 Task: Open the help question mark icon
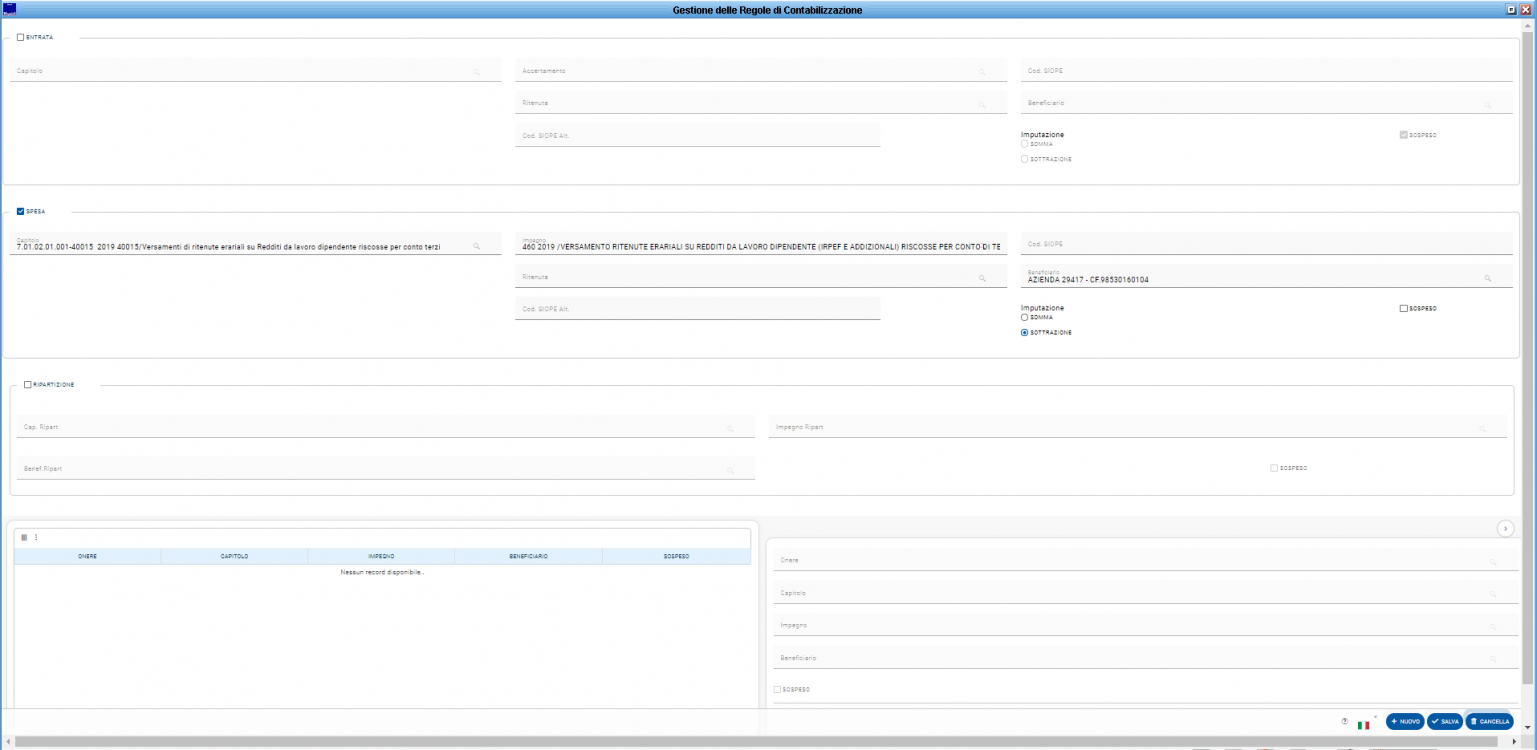(1344, 721)
